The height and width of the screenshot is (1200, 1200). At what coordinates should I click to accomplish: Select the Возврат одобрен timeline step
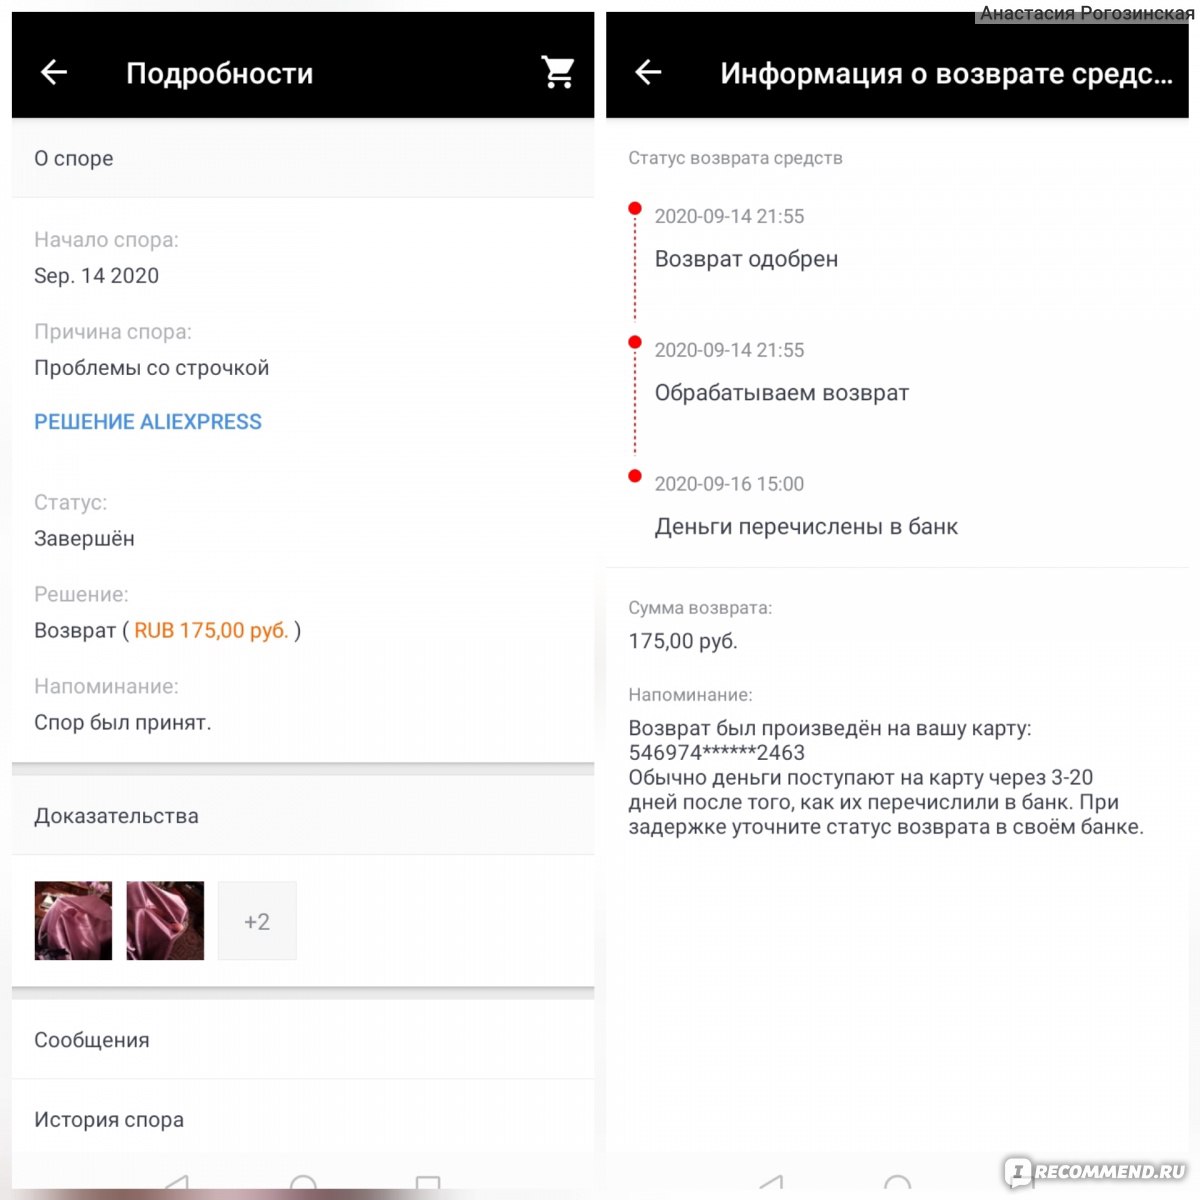(x=746, y=259)
